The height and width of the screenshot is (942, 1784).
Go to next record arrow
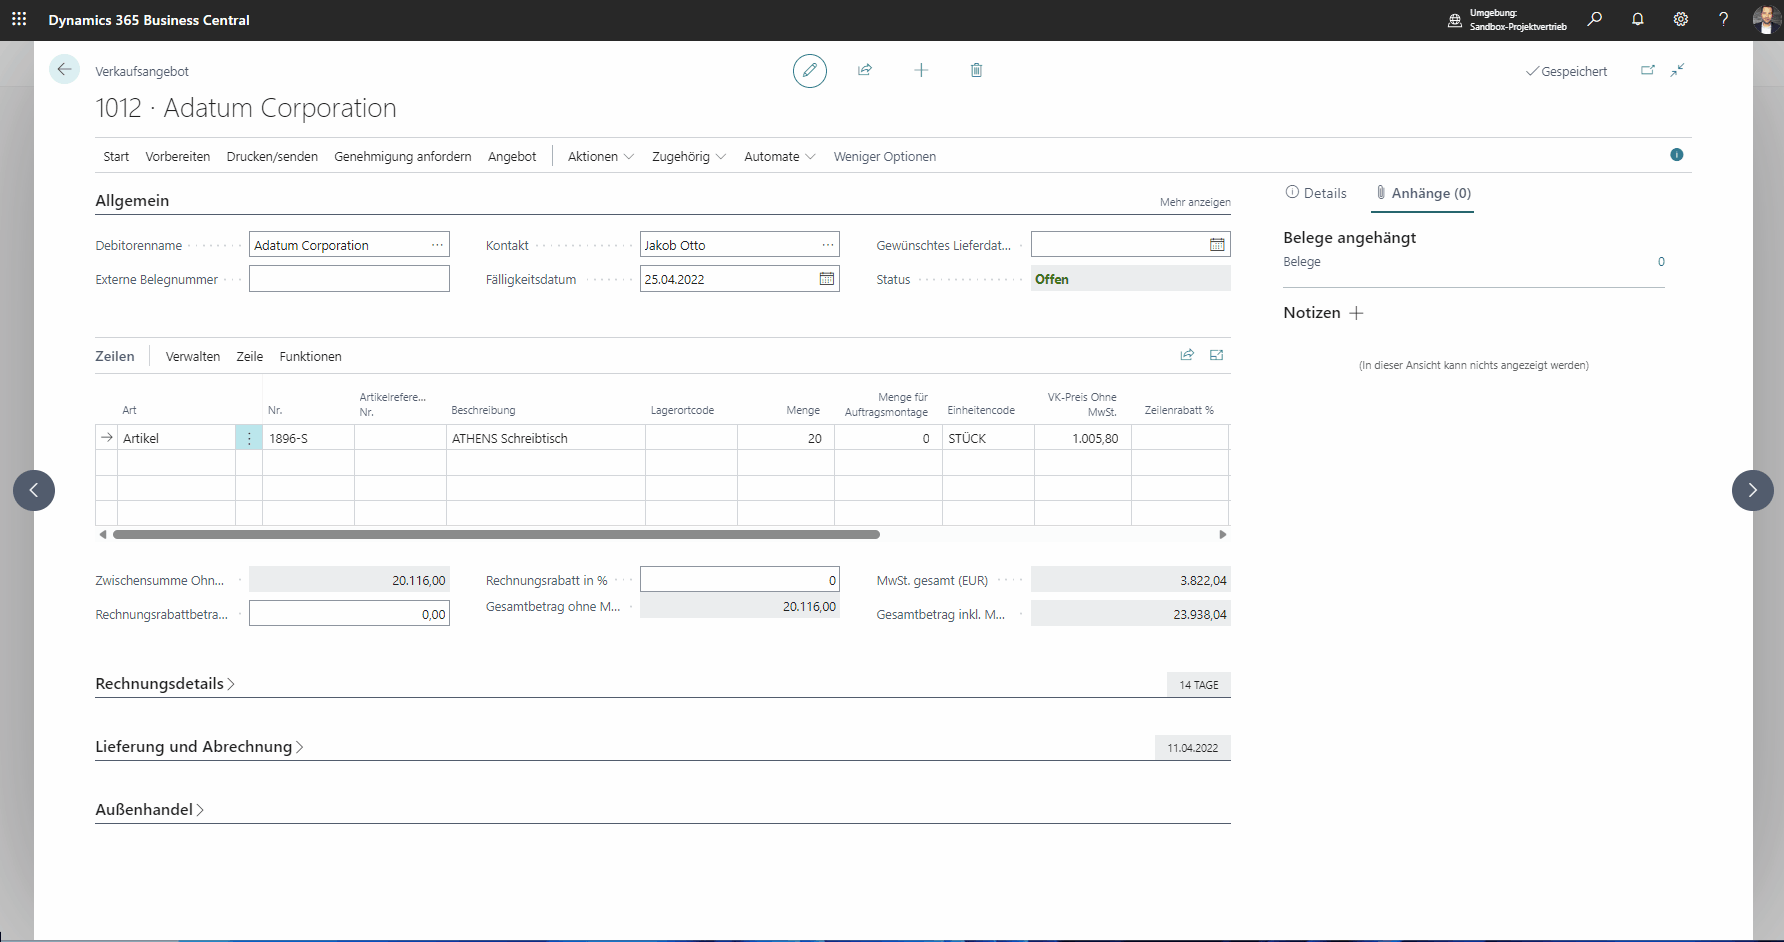point(1752,490)
